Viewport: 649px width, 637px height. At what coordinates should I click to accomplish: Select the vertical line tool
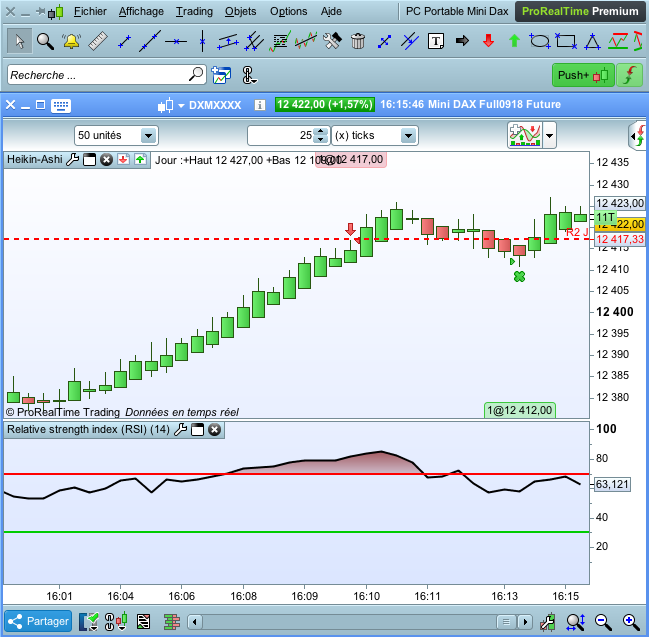202,41
